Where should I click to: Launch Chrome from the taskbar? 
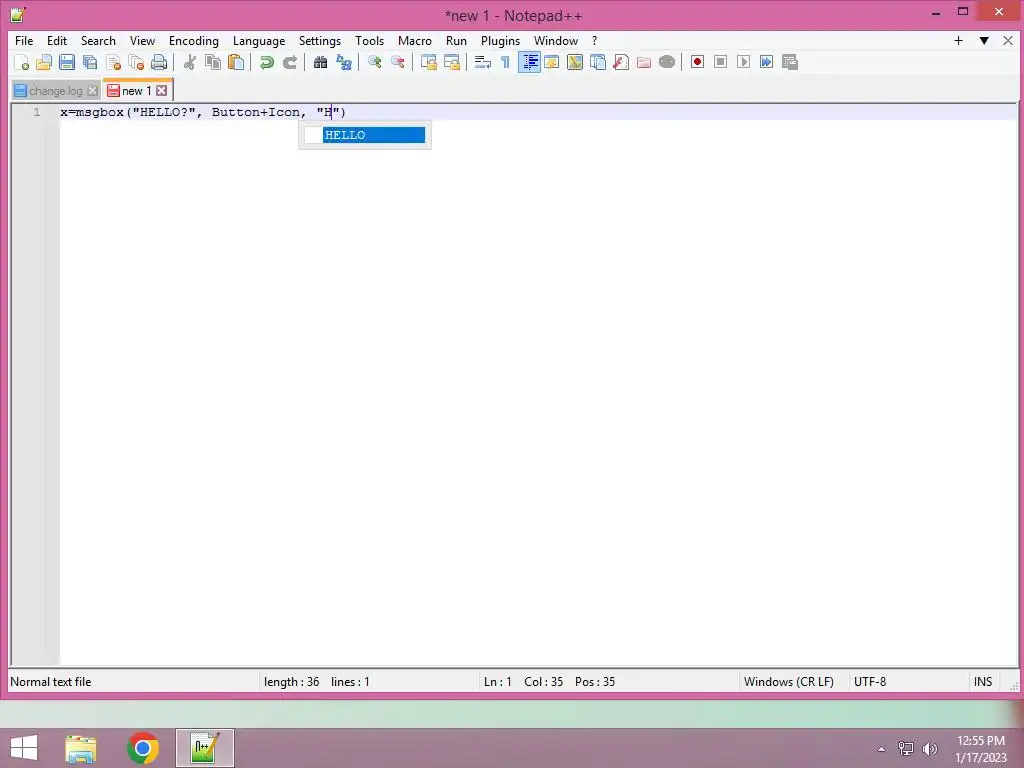click(143, 748)
